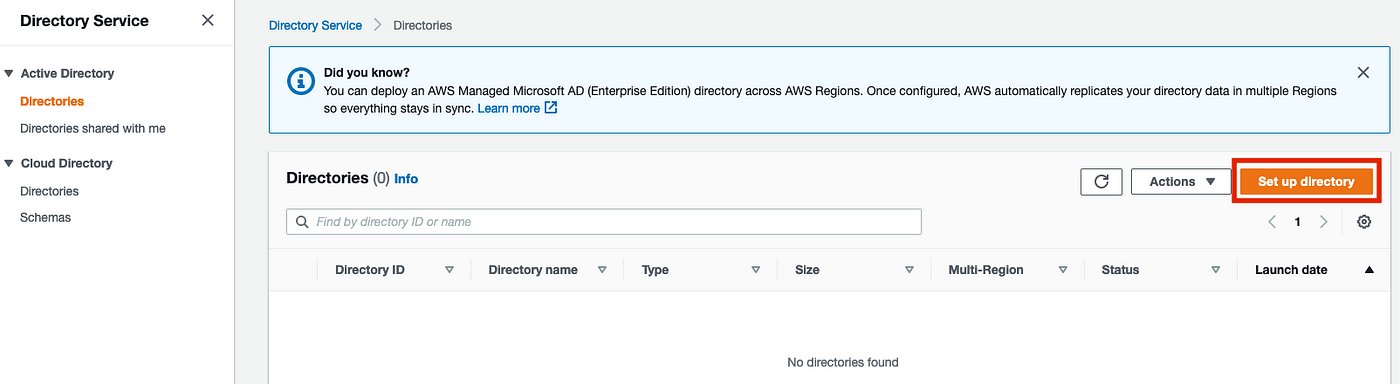Open Directory Service breadcrumb link

315,25
